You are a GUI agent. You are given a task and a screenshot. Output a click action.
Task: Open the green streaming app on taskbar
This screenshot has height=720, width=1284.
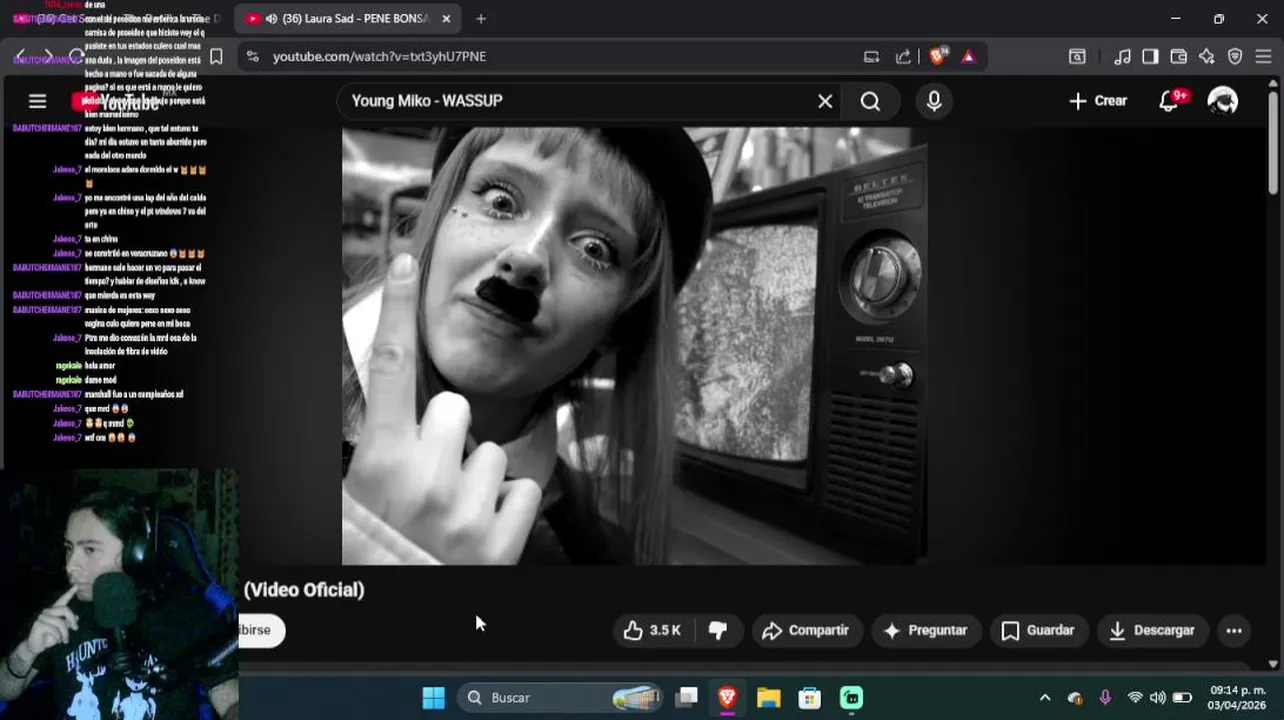(851, 697)
